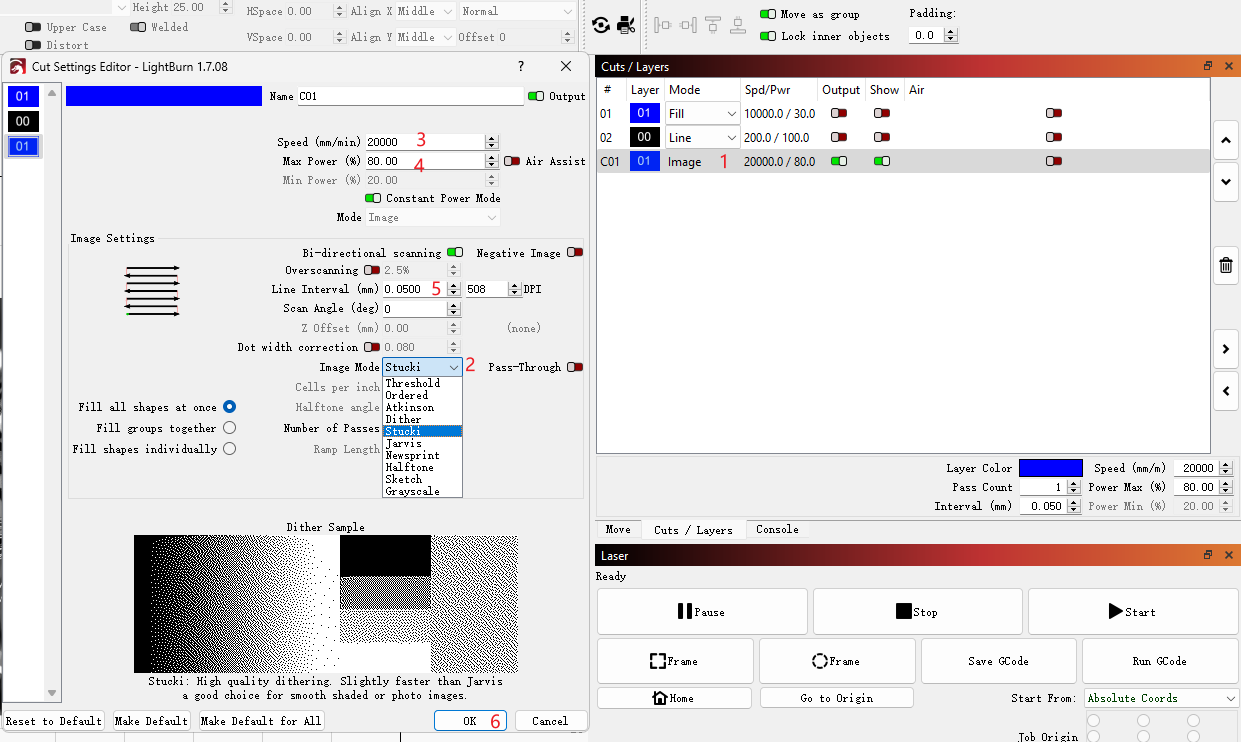
Task: Expand the Start From dropdown
Action: pyautogui.click(x=1160, y=698)
